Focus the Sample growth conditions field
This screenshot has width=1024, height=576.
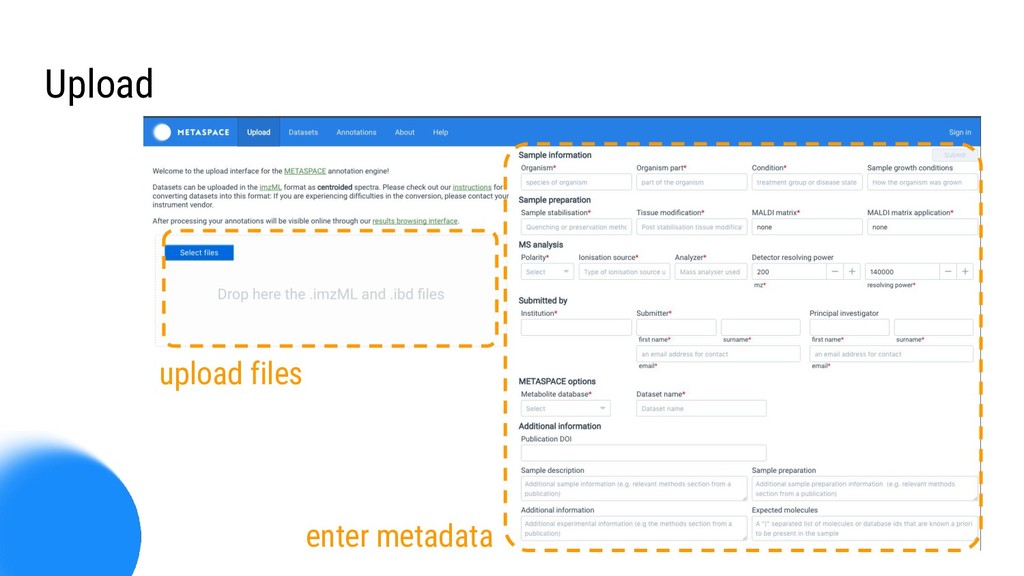point(921,182)
